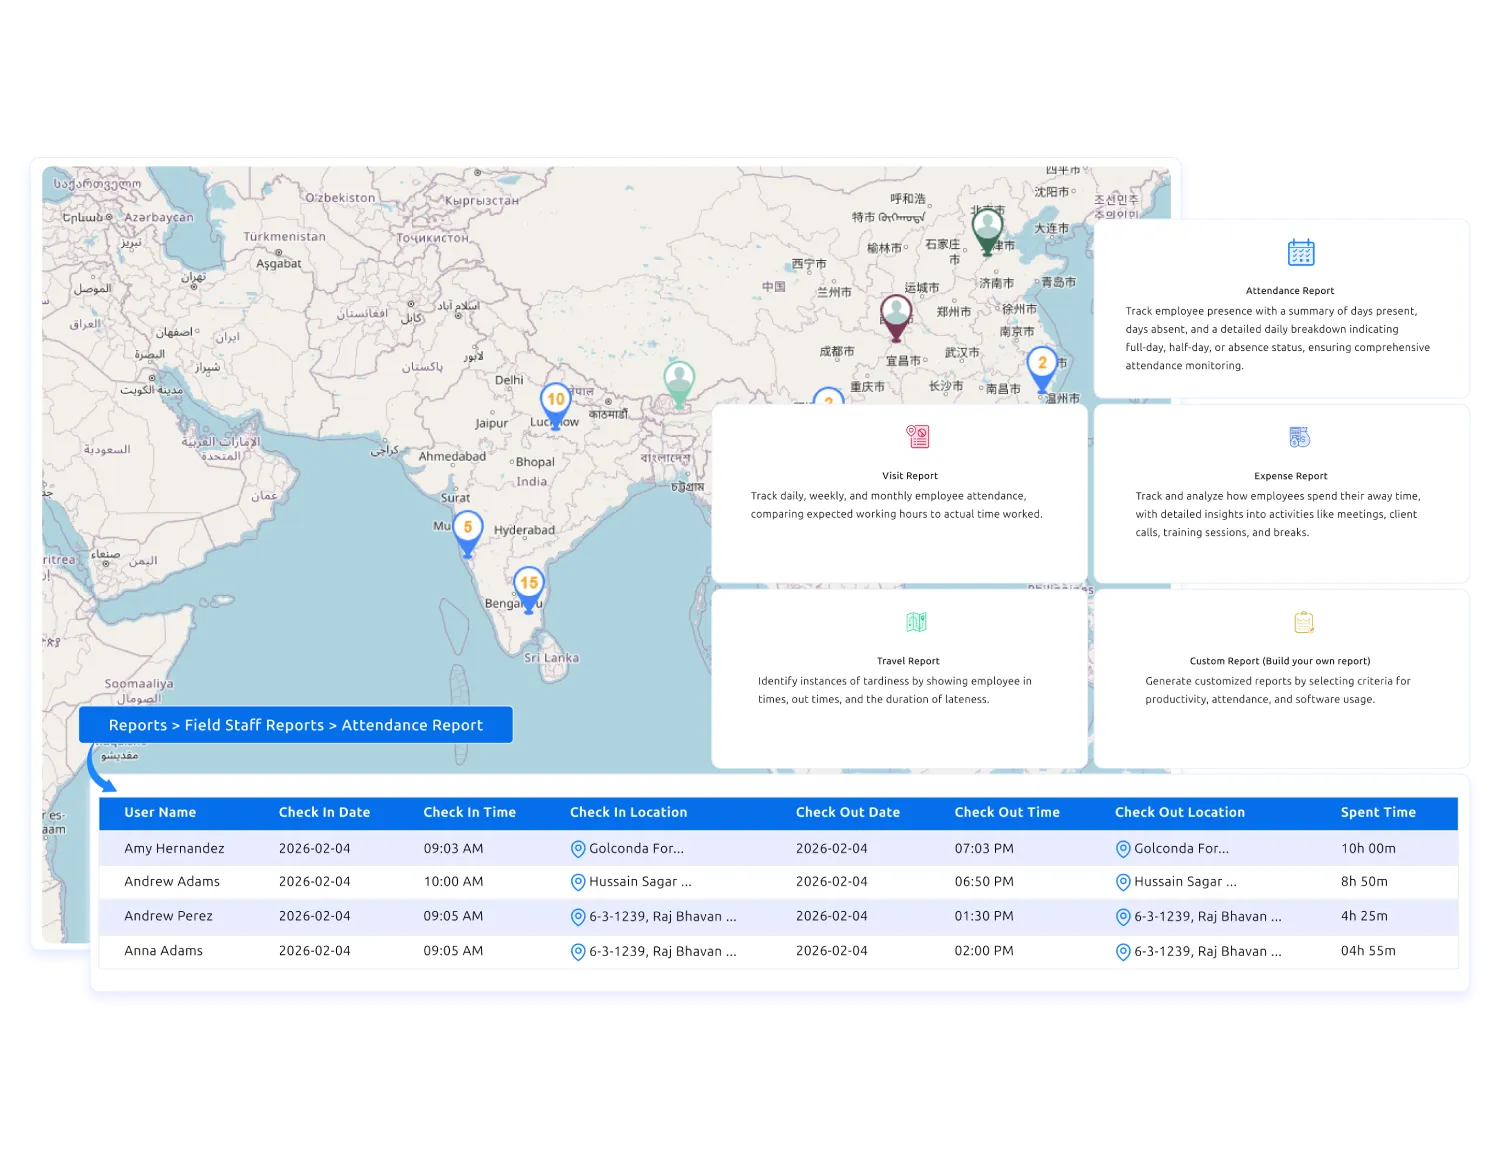Open Andrew Perez's check-in location 6-3-1239 Raj Bhavan
1500x1149 pixels.
click(662, 916)
